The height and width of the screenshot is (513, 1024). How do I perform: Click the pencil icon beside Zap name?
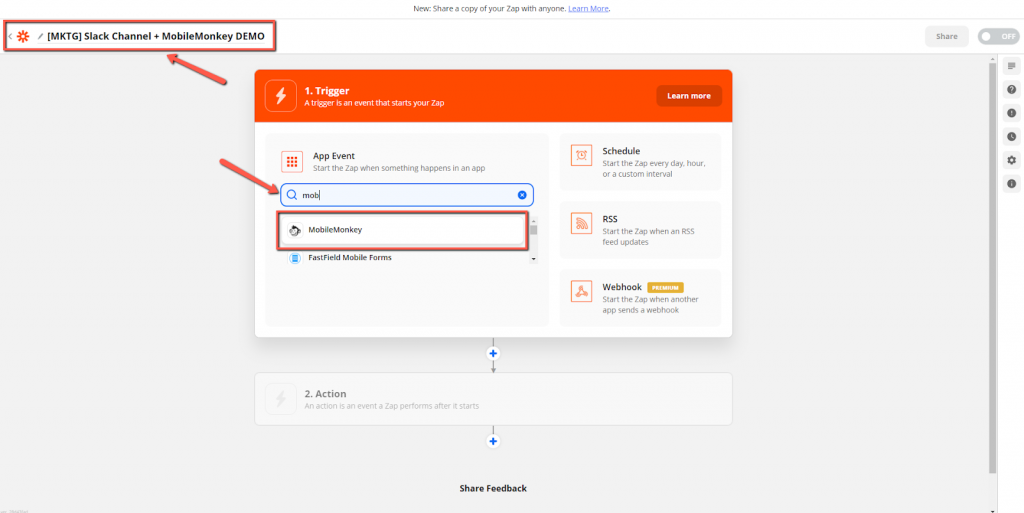(x=40, y=36)
